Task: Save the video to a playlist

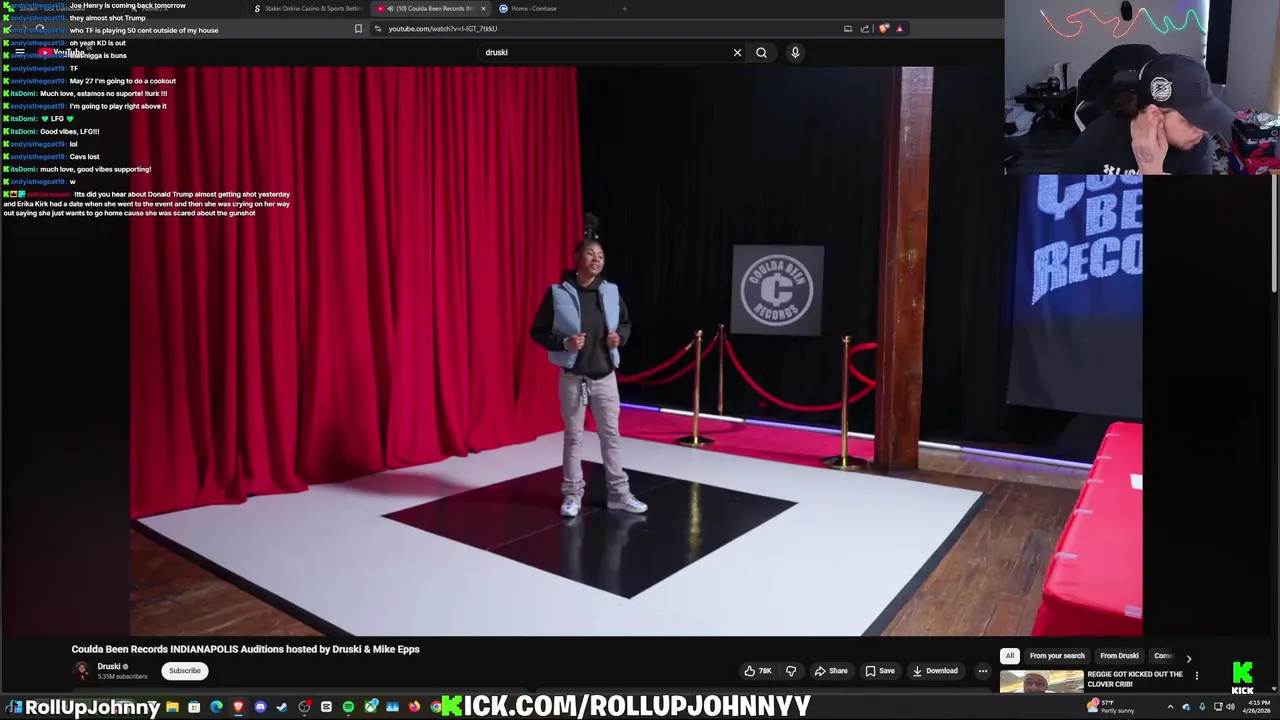Action: 880,671
